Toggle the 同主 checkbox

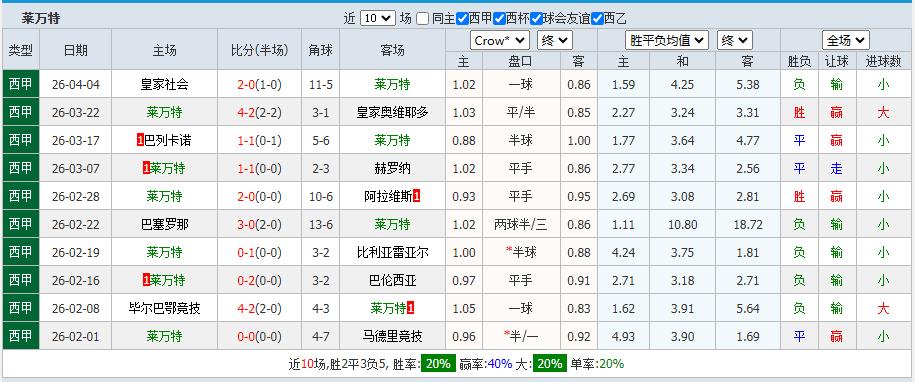coord(423,18)
